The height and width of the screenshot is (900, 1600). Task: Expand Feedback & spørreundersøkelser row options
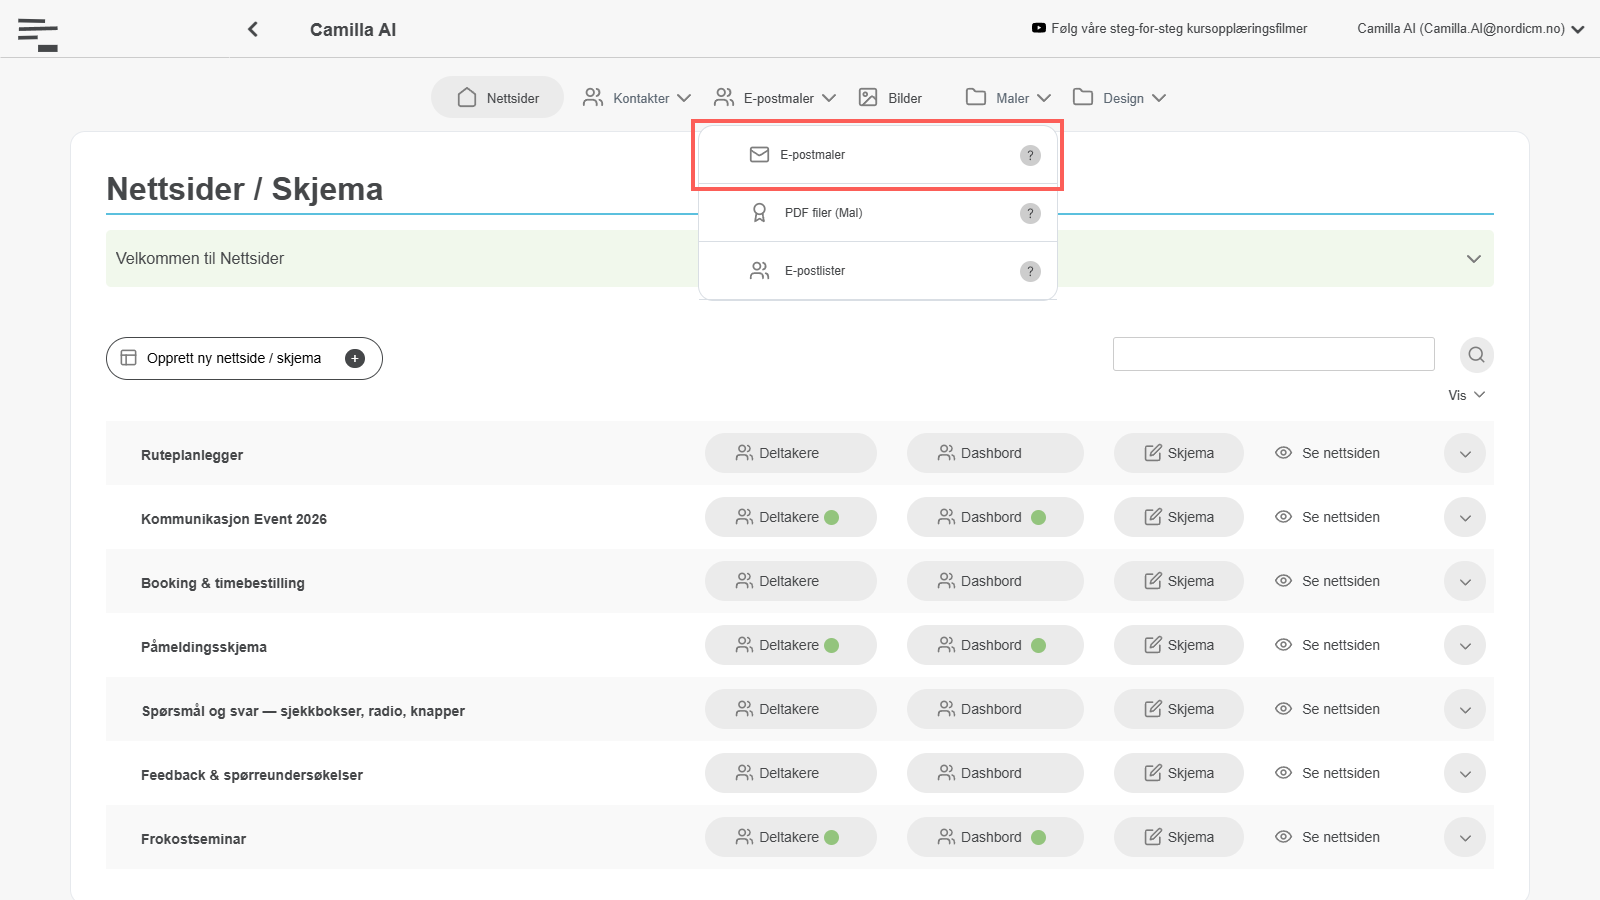1465,774
